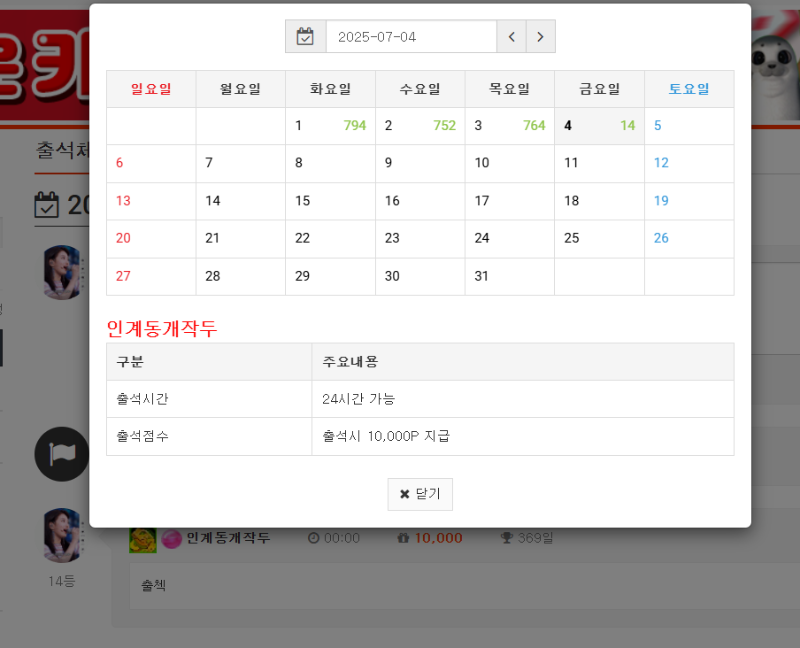Viewport: 800px width, 648px height.
Task: Go to next month with right chevron
Action: [540, 37]
